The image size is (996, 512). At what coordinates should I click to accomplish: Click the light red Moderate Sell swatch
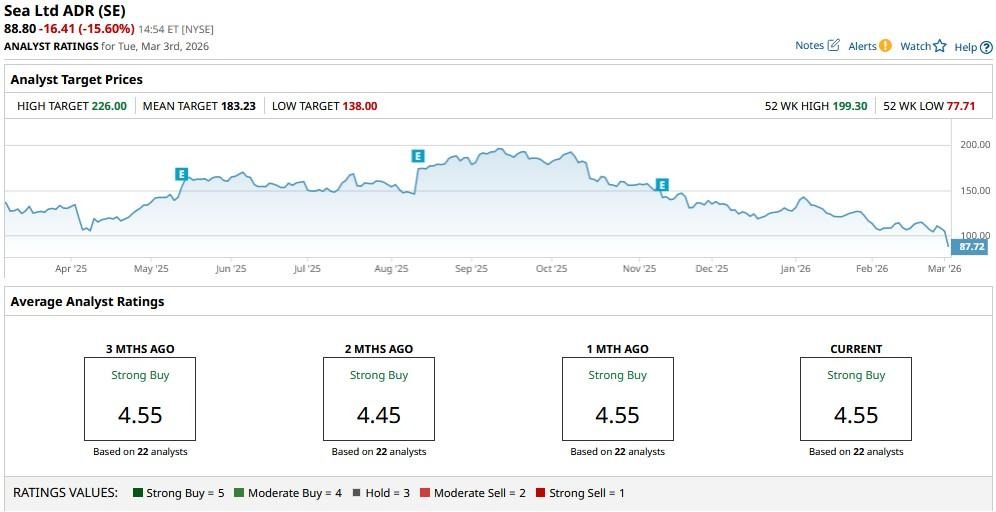[x=425, y=492]
